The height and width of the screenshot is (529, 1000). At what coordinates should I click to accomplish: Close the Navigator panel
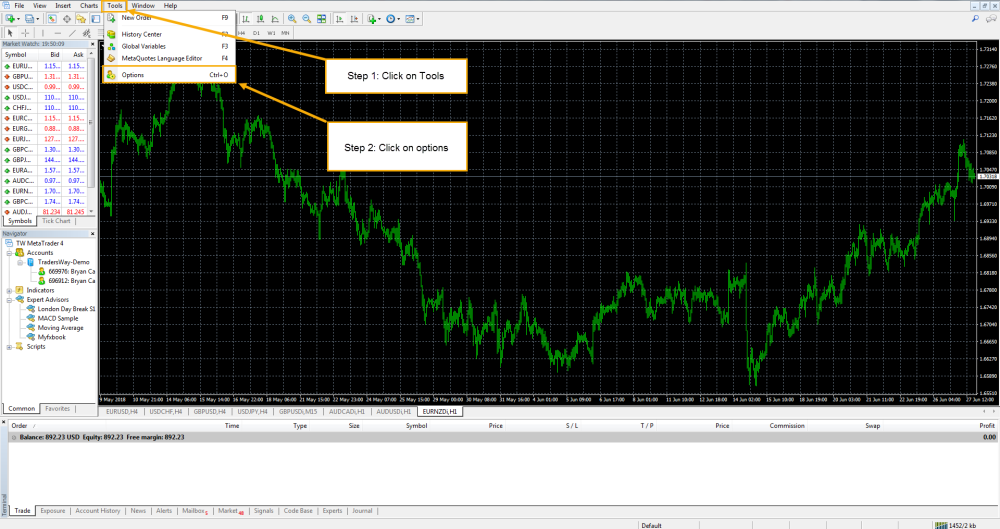coord(92,234)
